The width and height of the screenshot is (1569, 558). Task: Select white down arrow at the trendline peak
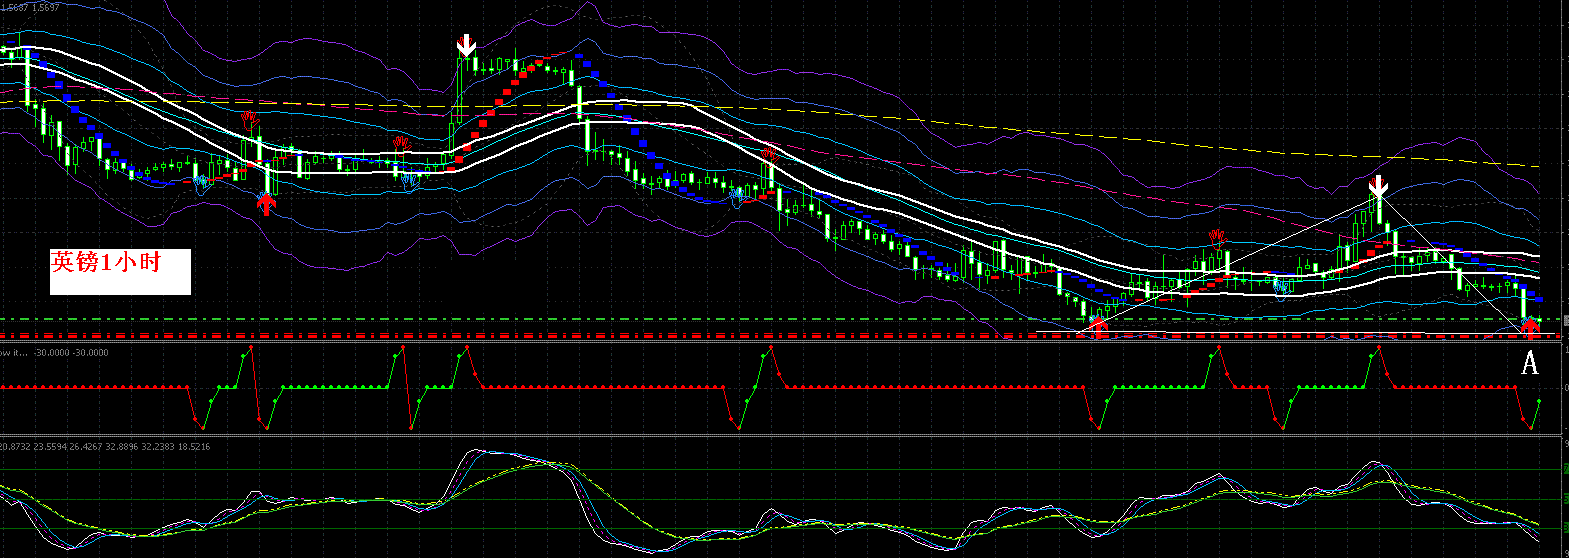click(1378, 187)
